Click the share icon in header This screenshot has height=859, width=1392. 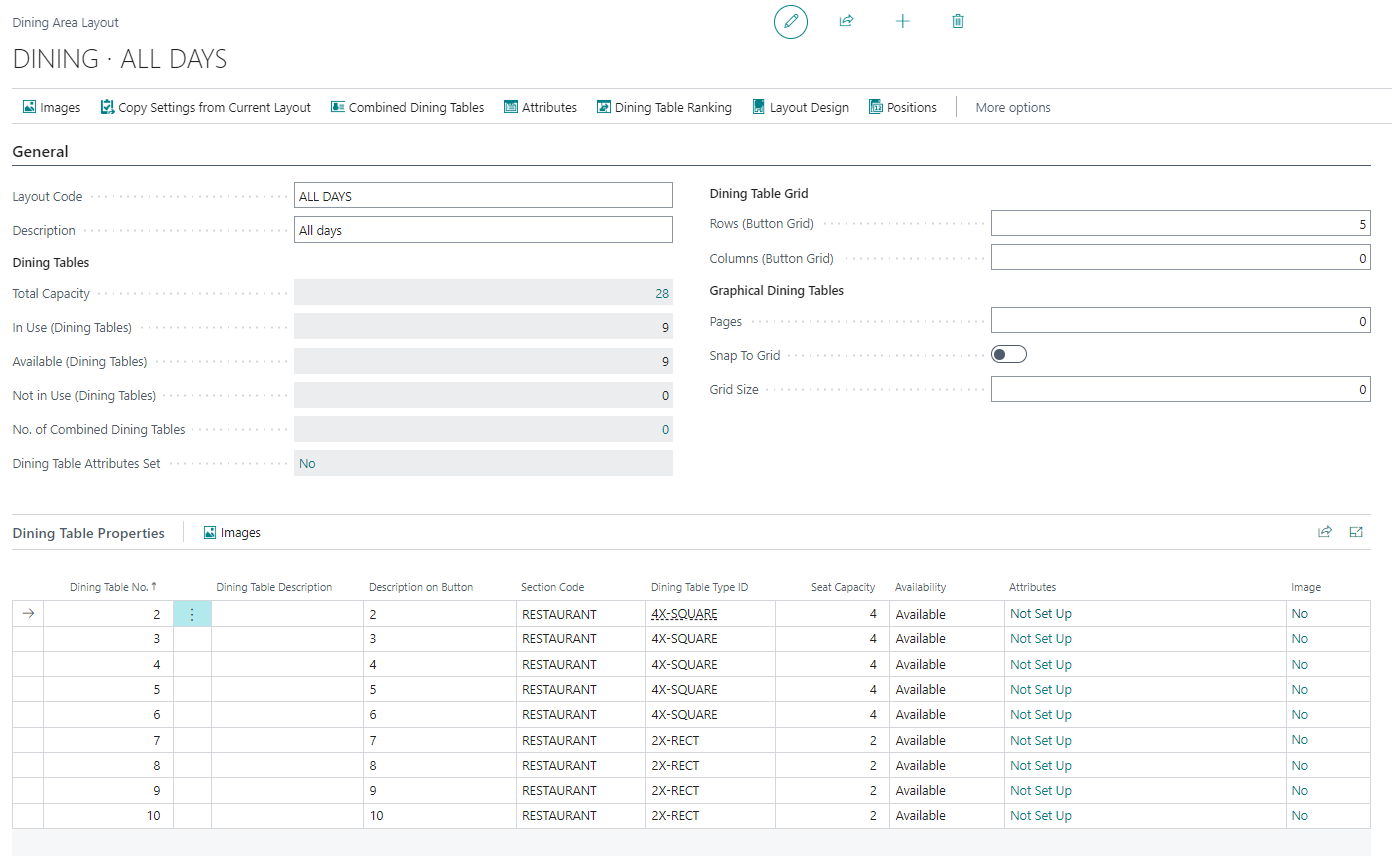click(846, 21)
